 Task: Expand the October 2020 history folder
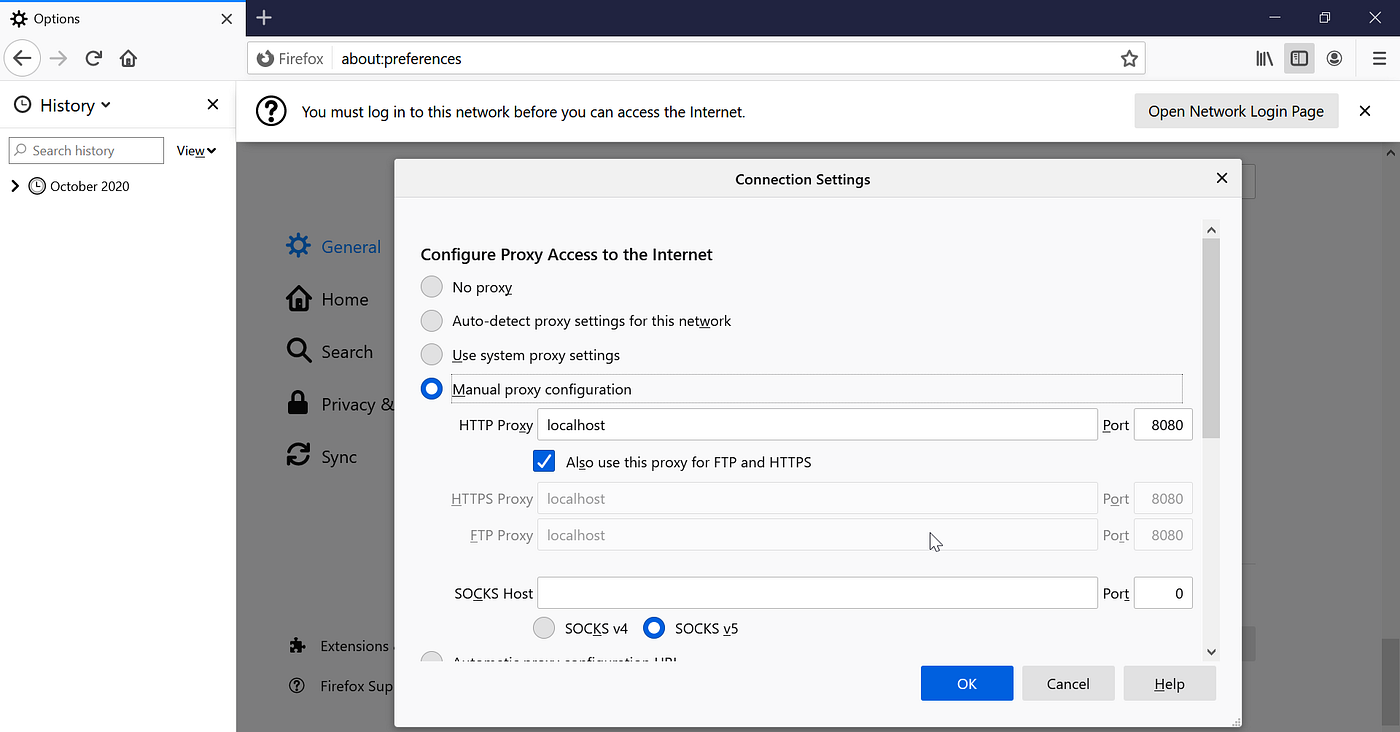14,186
